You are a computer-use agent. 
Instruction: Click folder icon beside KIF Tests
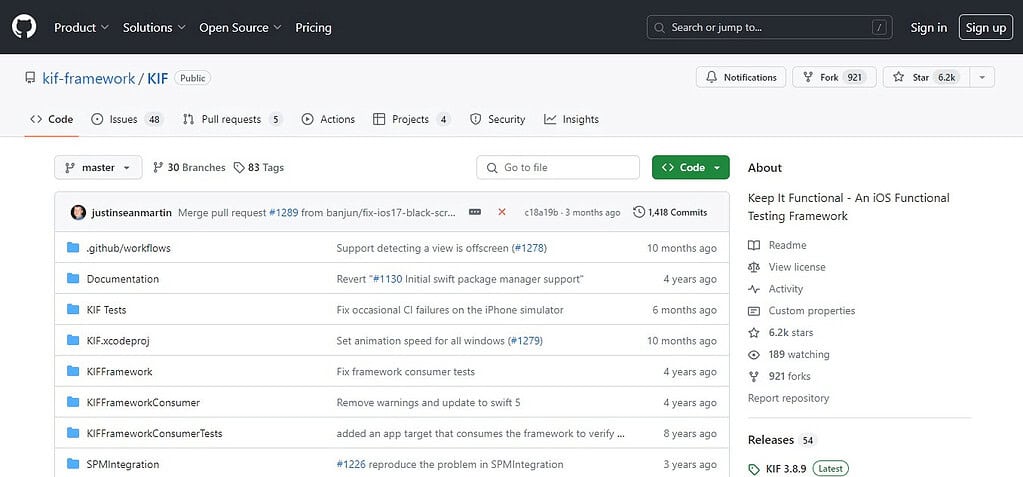pos(73,309)
